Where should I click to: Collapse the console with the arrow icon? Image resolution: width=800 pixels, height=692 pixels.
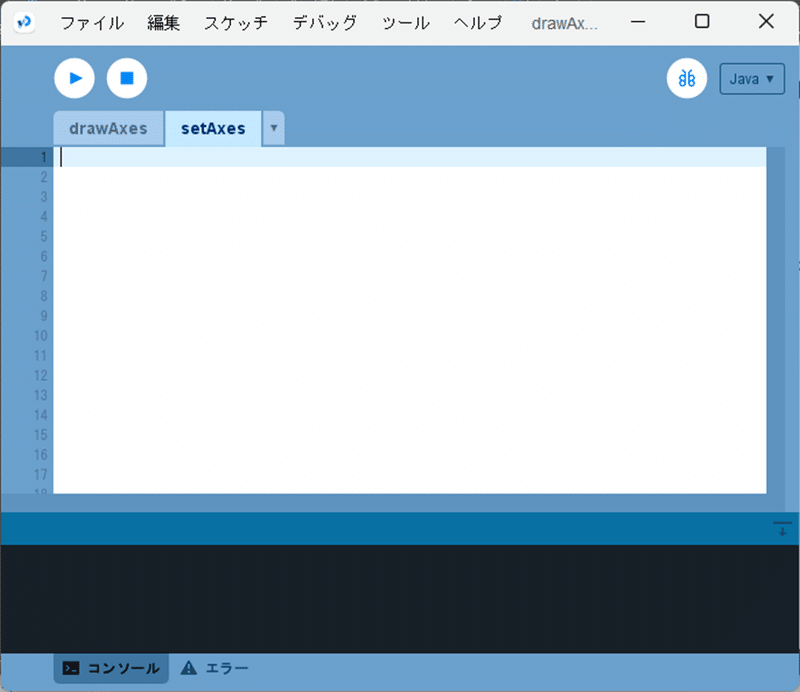click(782, 529)
